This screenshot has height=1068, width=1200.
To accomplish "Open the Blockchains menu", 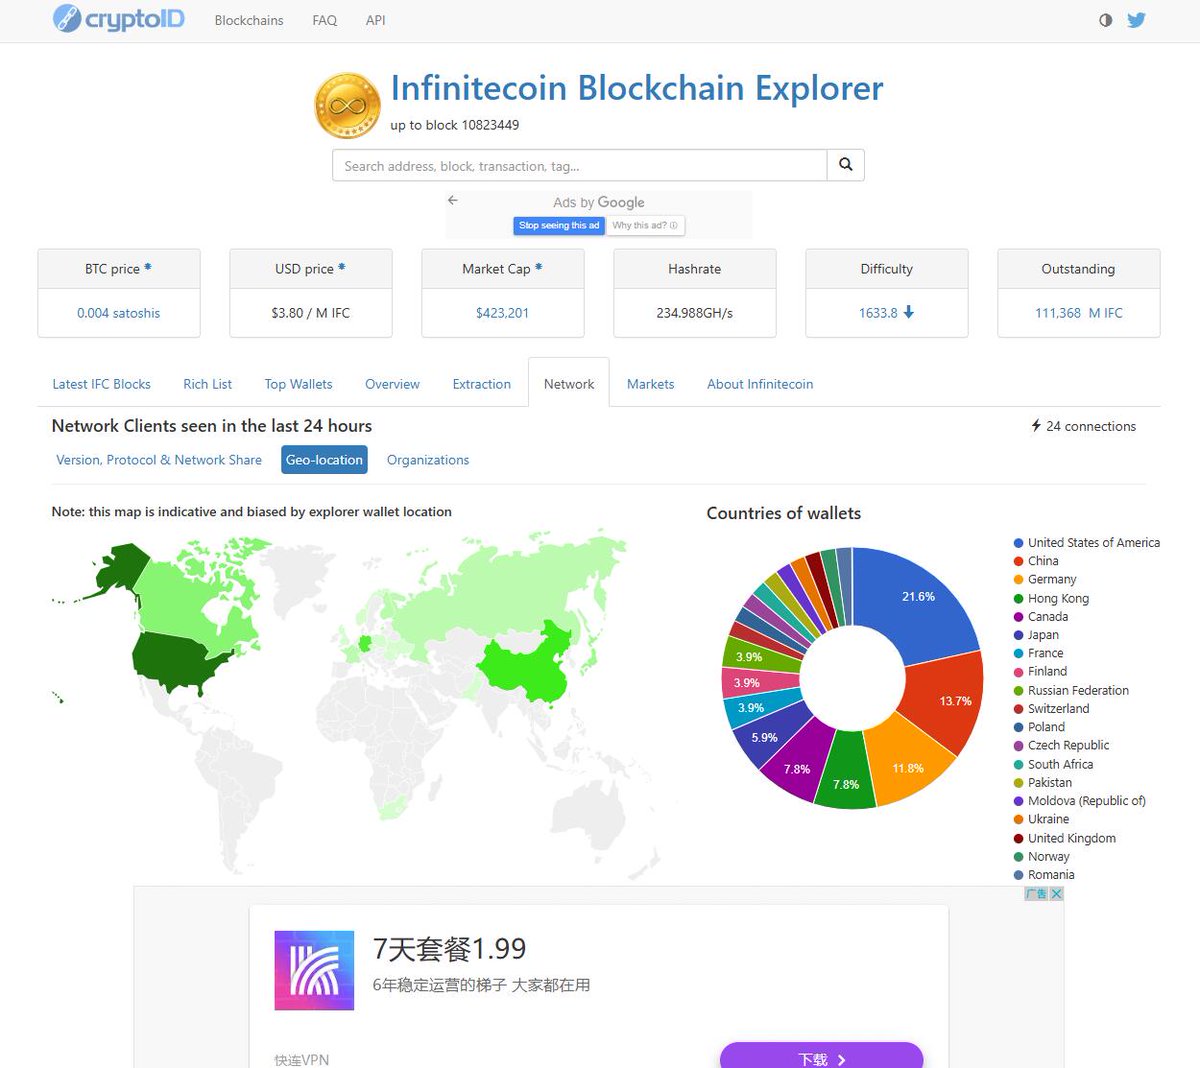I will pos(249,20).
